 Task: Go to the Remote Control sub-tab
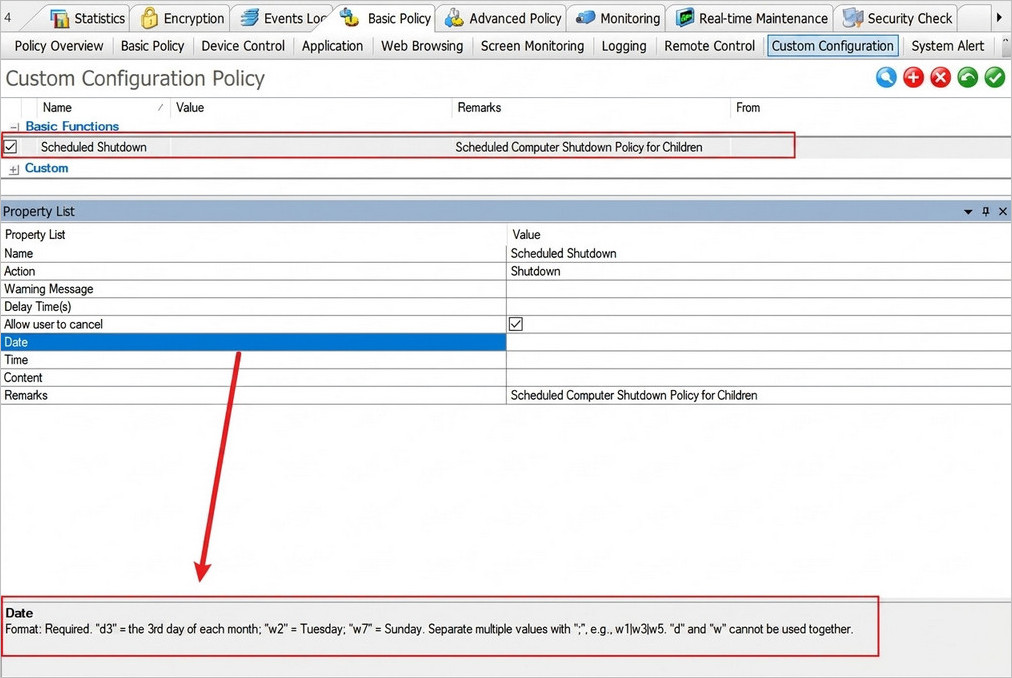(709, 46)
